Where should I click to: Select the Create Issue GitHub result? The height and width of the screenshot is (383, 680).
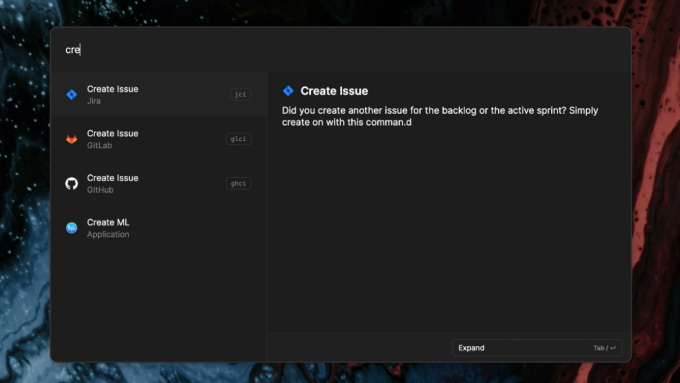(158, 183)
